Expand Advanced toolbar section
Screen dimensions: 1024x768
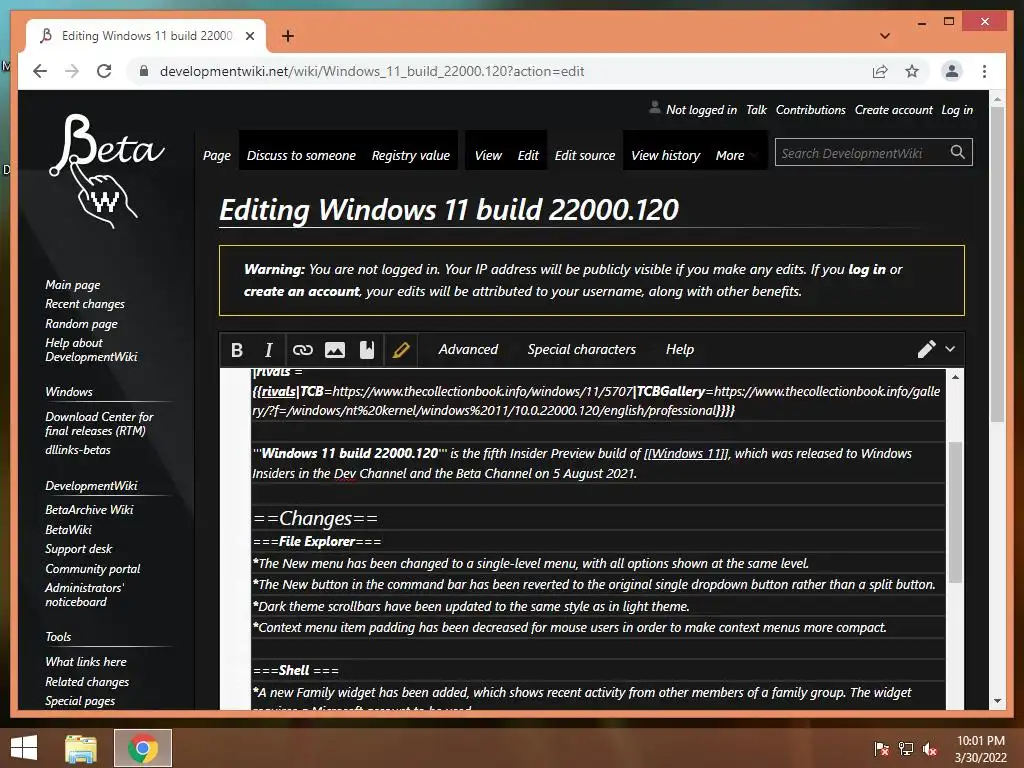coord(468,349)
